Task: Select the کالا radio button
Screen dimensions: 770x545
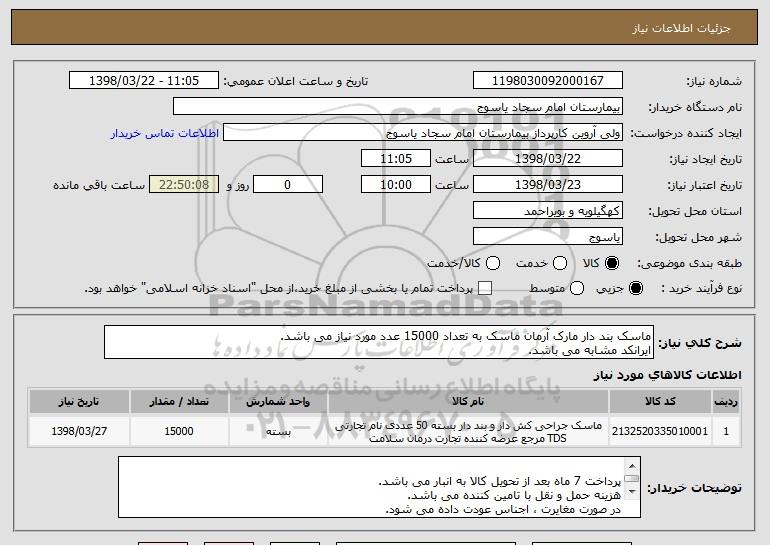Action: 612,264
